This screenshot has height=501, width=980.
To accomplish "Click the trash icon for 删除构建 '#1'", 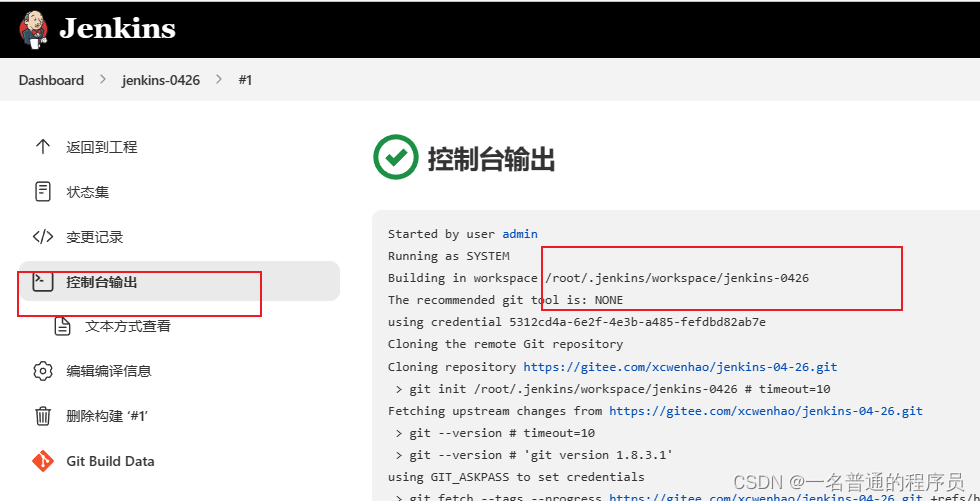I will pyautogui.click(x=42, y=416).
